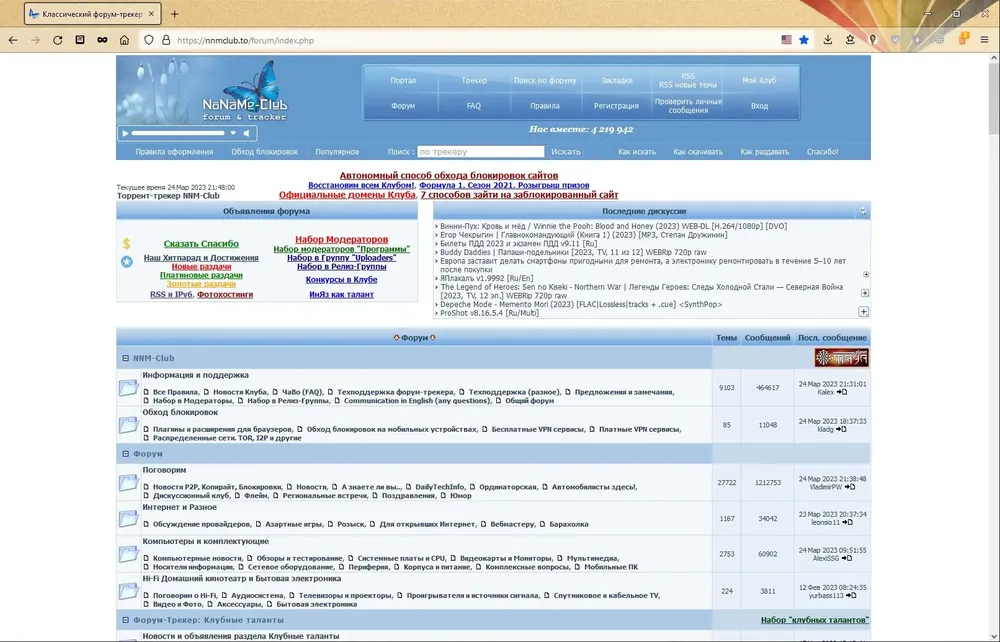Open Конкурсы в Клубе link
Viewport: 1000px width, 642px height.
[x=341, y=279]
